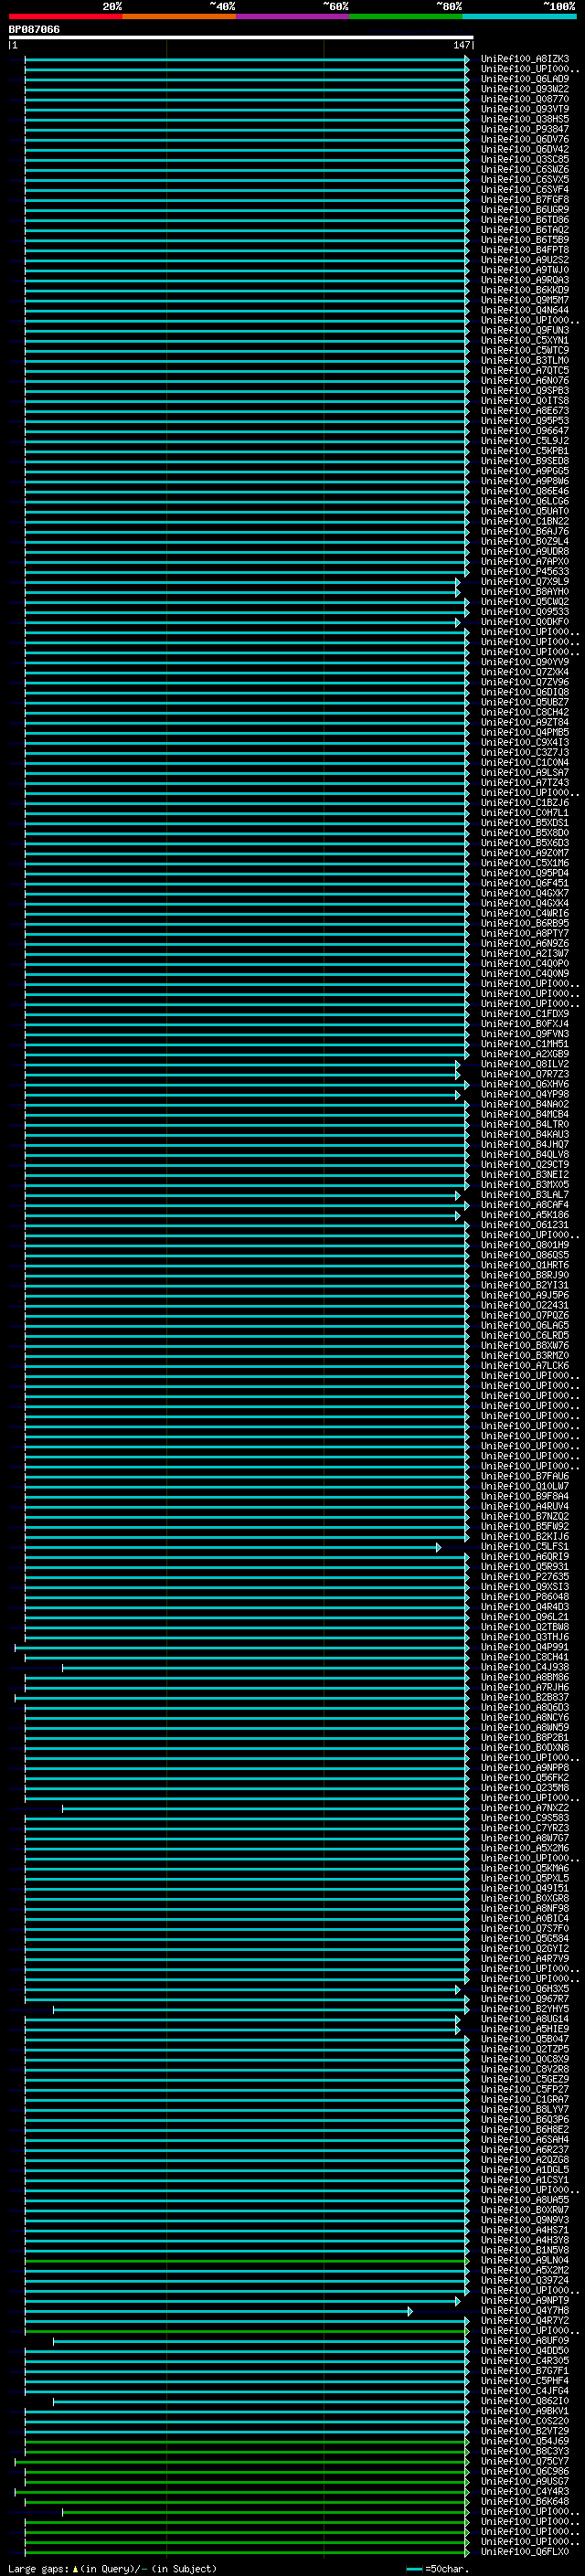Image resolution: width=585 pixels, height=2576 pixels.
Task: Select the UniRef100_B7G7F1 label
Action: [x=525, y=2371]
